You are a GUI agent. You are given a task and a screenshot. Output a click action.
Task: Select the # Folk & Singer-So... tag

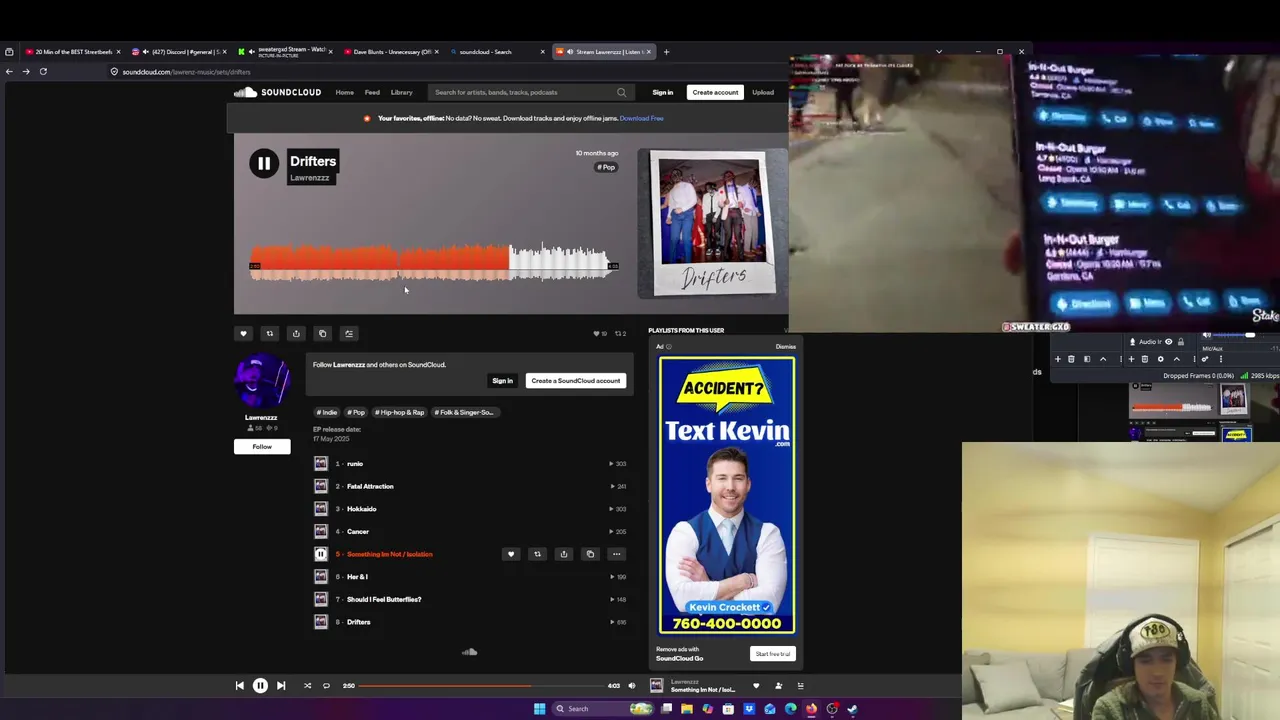[x=464, y=412]
